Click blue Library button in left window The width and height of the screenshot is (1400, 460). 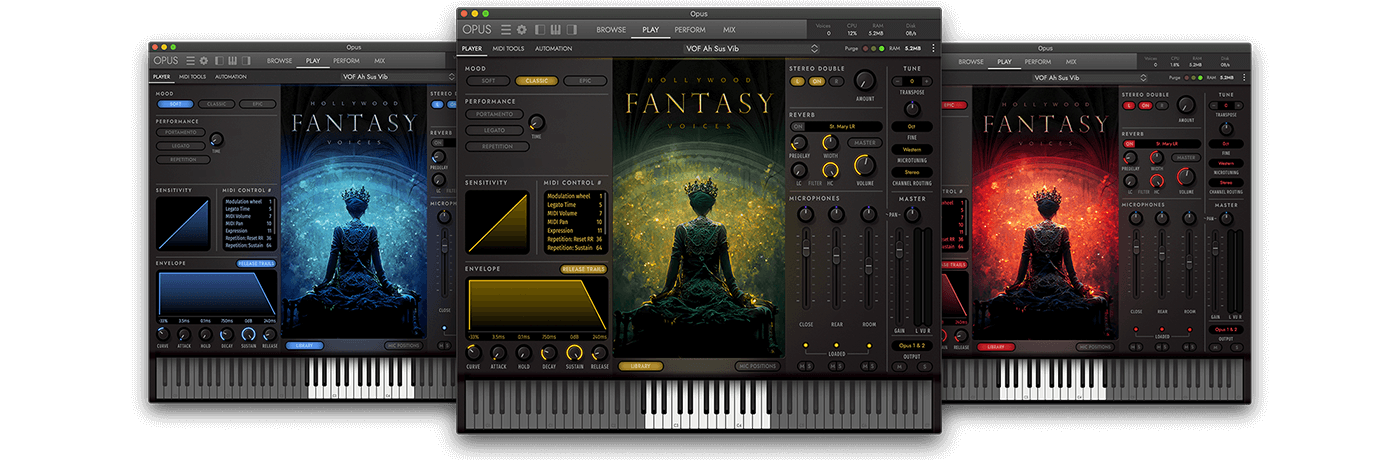pyautogui.click(x=304, y=346)
